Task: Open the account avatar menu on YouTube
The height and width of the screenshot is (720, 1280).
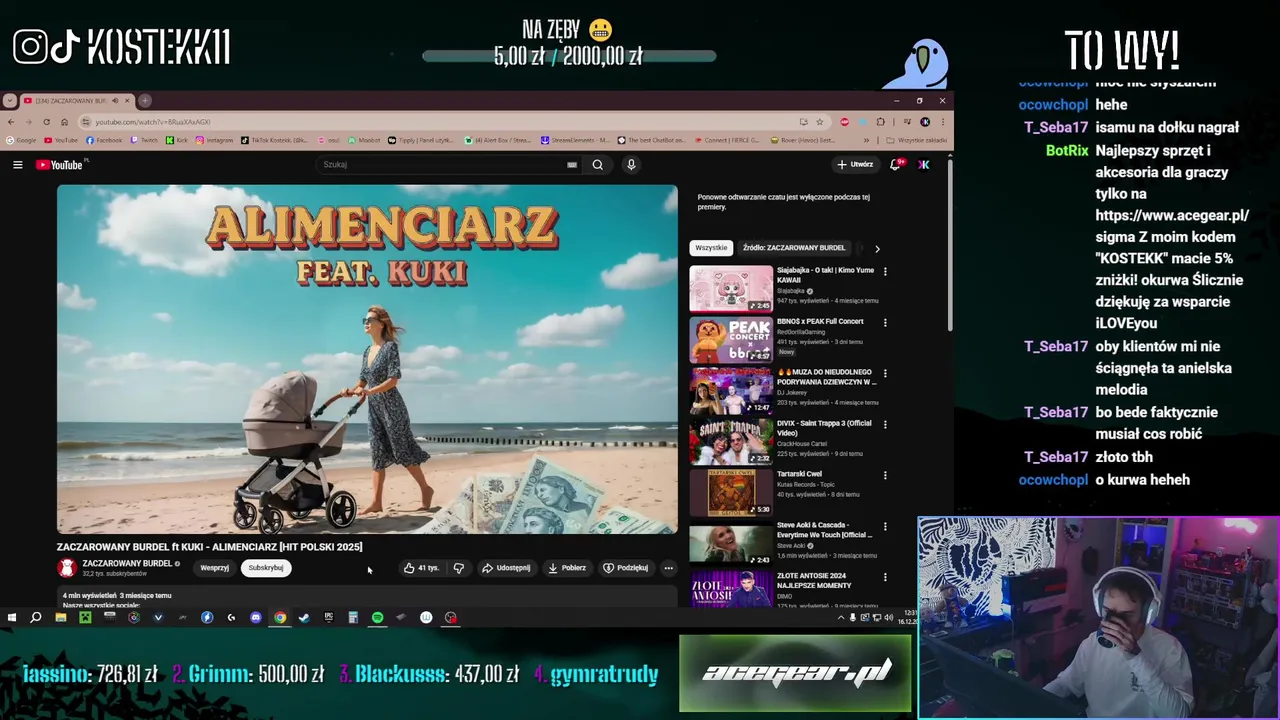Action: [x=923, y=165]
